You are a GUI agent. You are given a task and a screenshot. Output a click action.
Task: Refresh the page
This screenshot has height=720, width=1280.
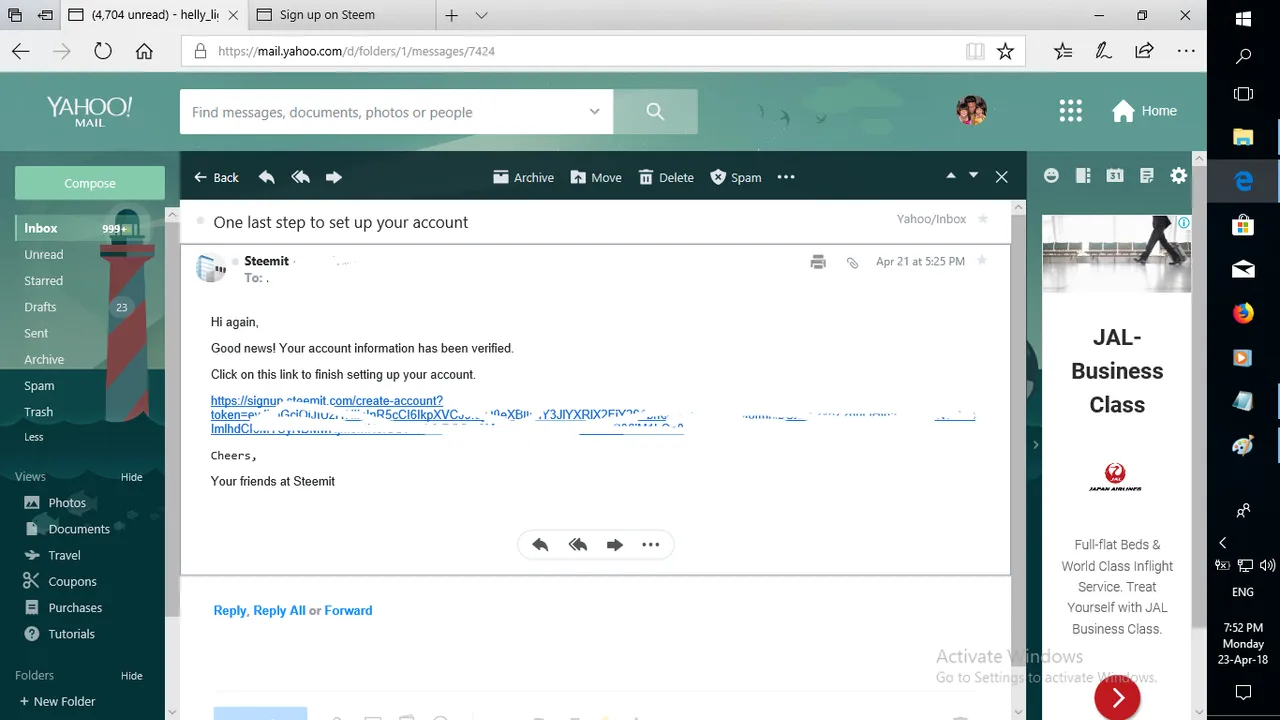tap(102, 51)
